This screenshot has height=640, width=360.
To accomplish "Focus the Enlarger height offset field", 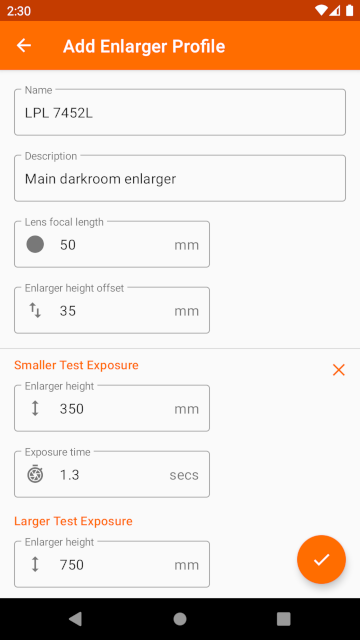I will [112, 311].
